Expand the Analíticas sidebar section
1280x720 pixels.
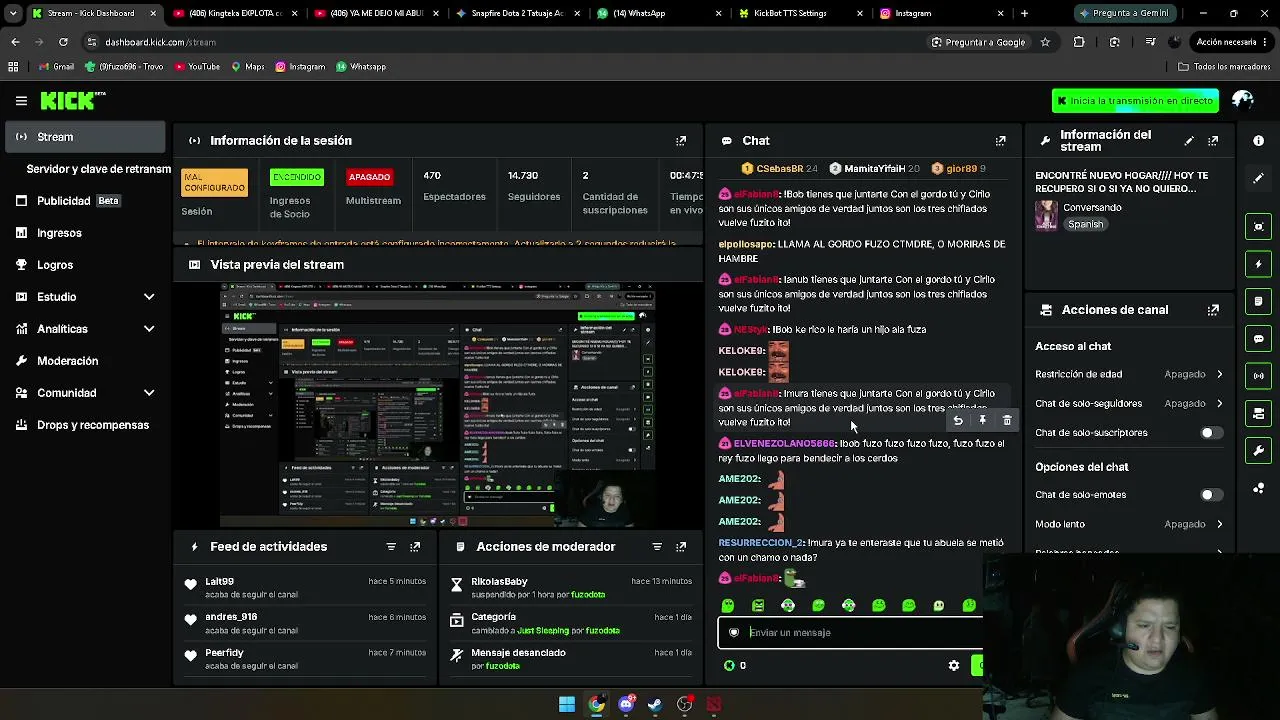[x=85, y=329]
